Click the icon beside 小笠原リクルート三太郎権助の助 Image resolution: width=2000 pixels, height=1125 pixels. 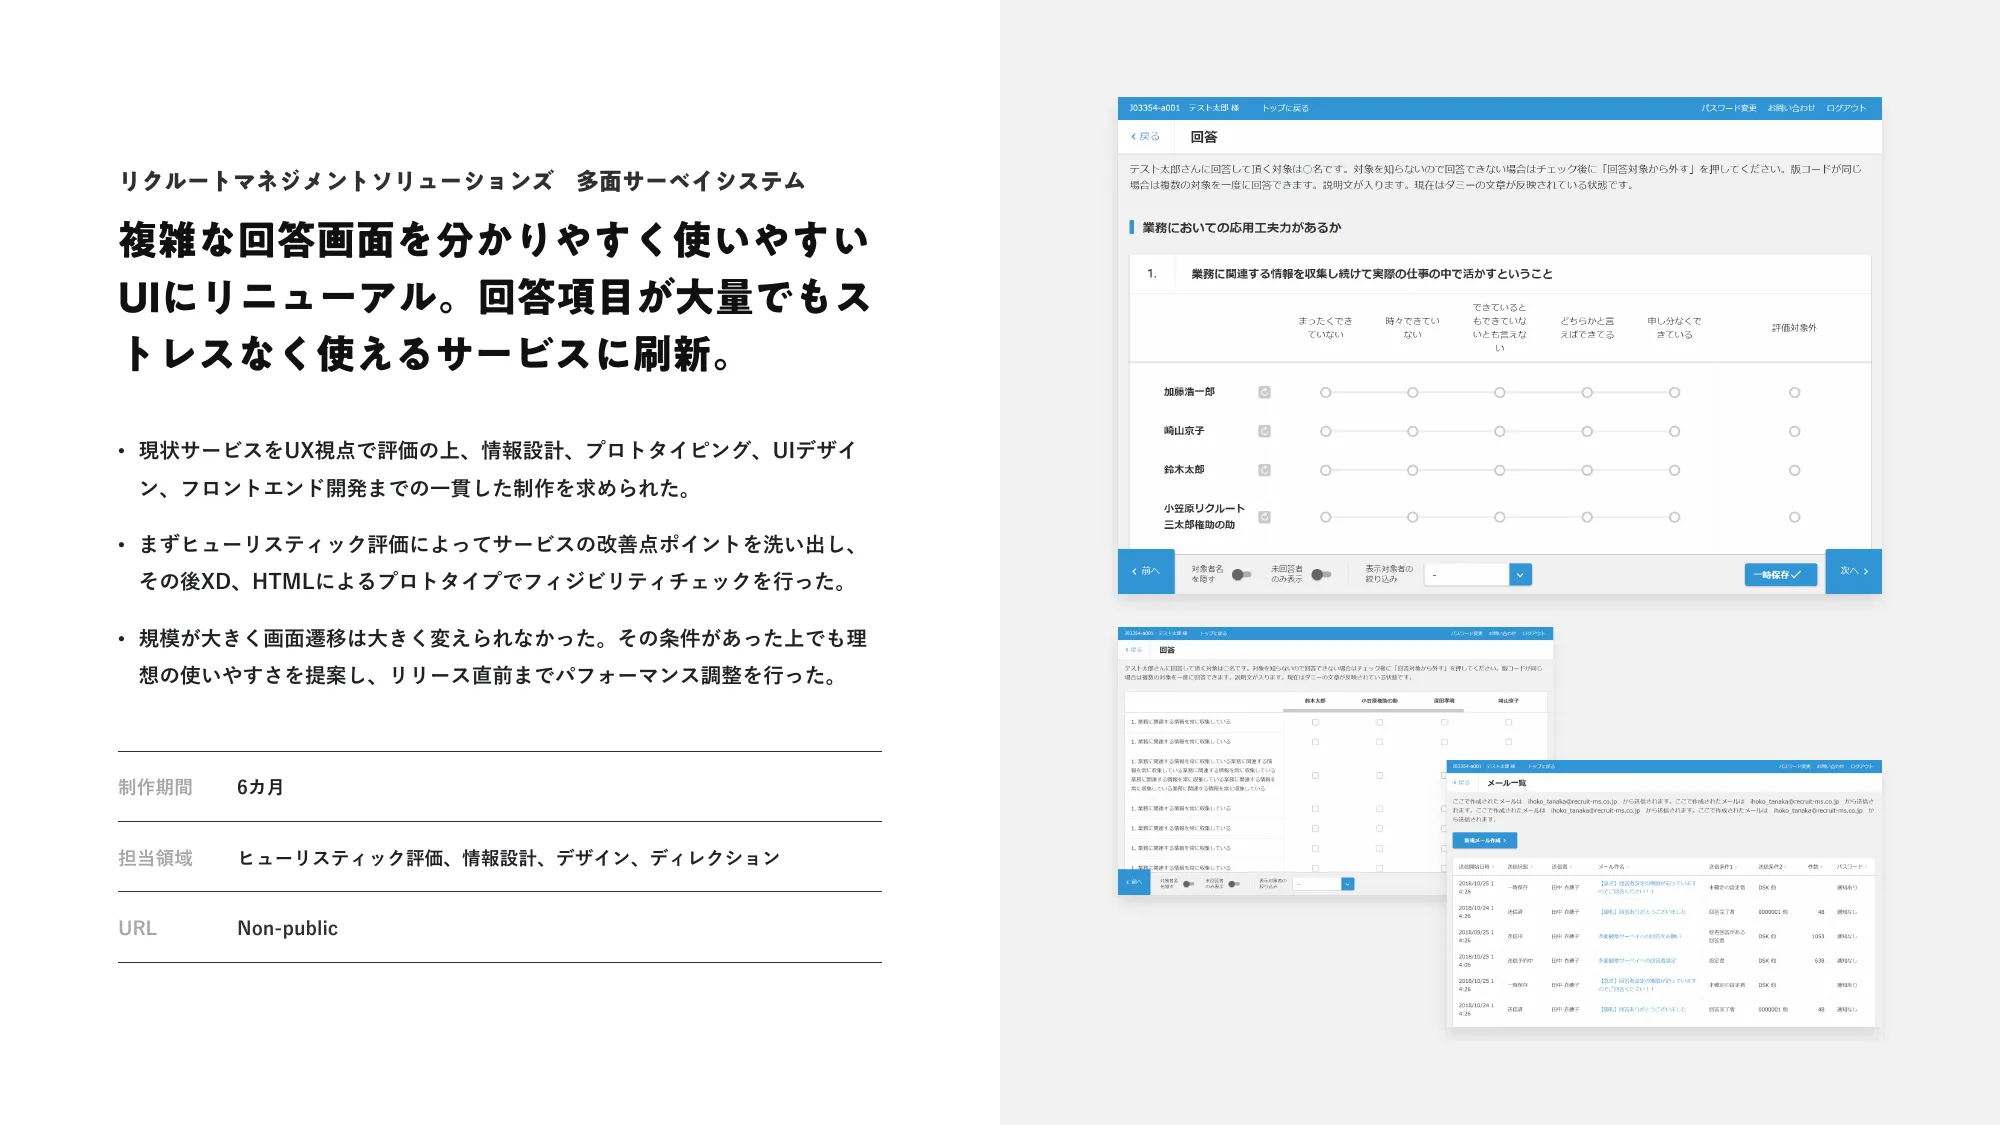(1264, 517)
